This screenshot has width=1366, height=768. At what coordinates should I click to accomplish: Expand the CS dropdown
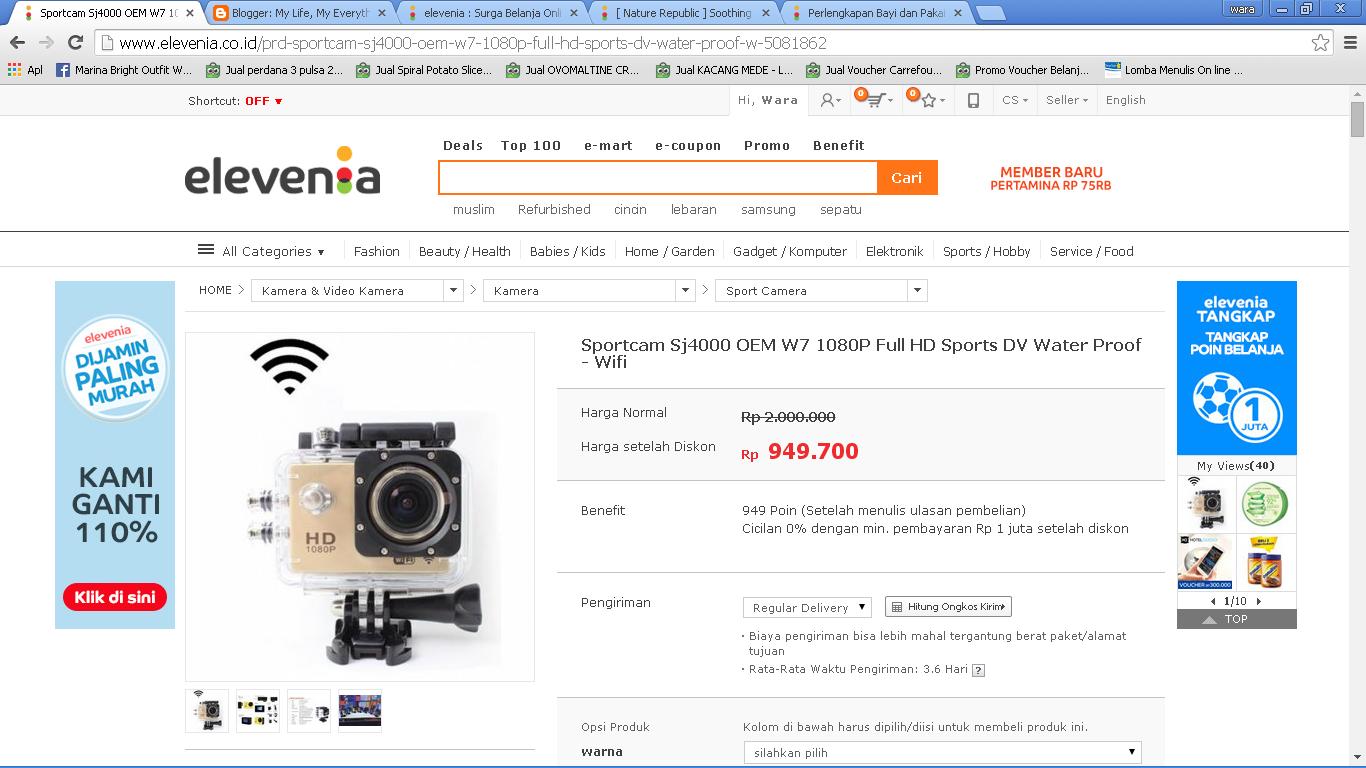tap(1015, 100)
